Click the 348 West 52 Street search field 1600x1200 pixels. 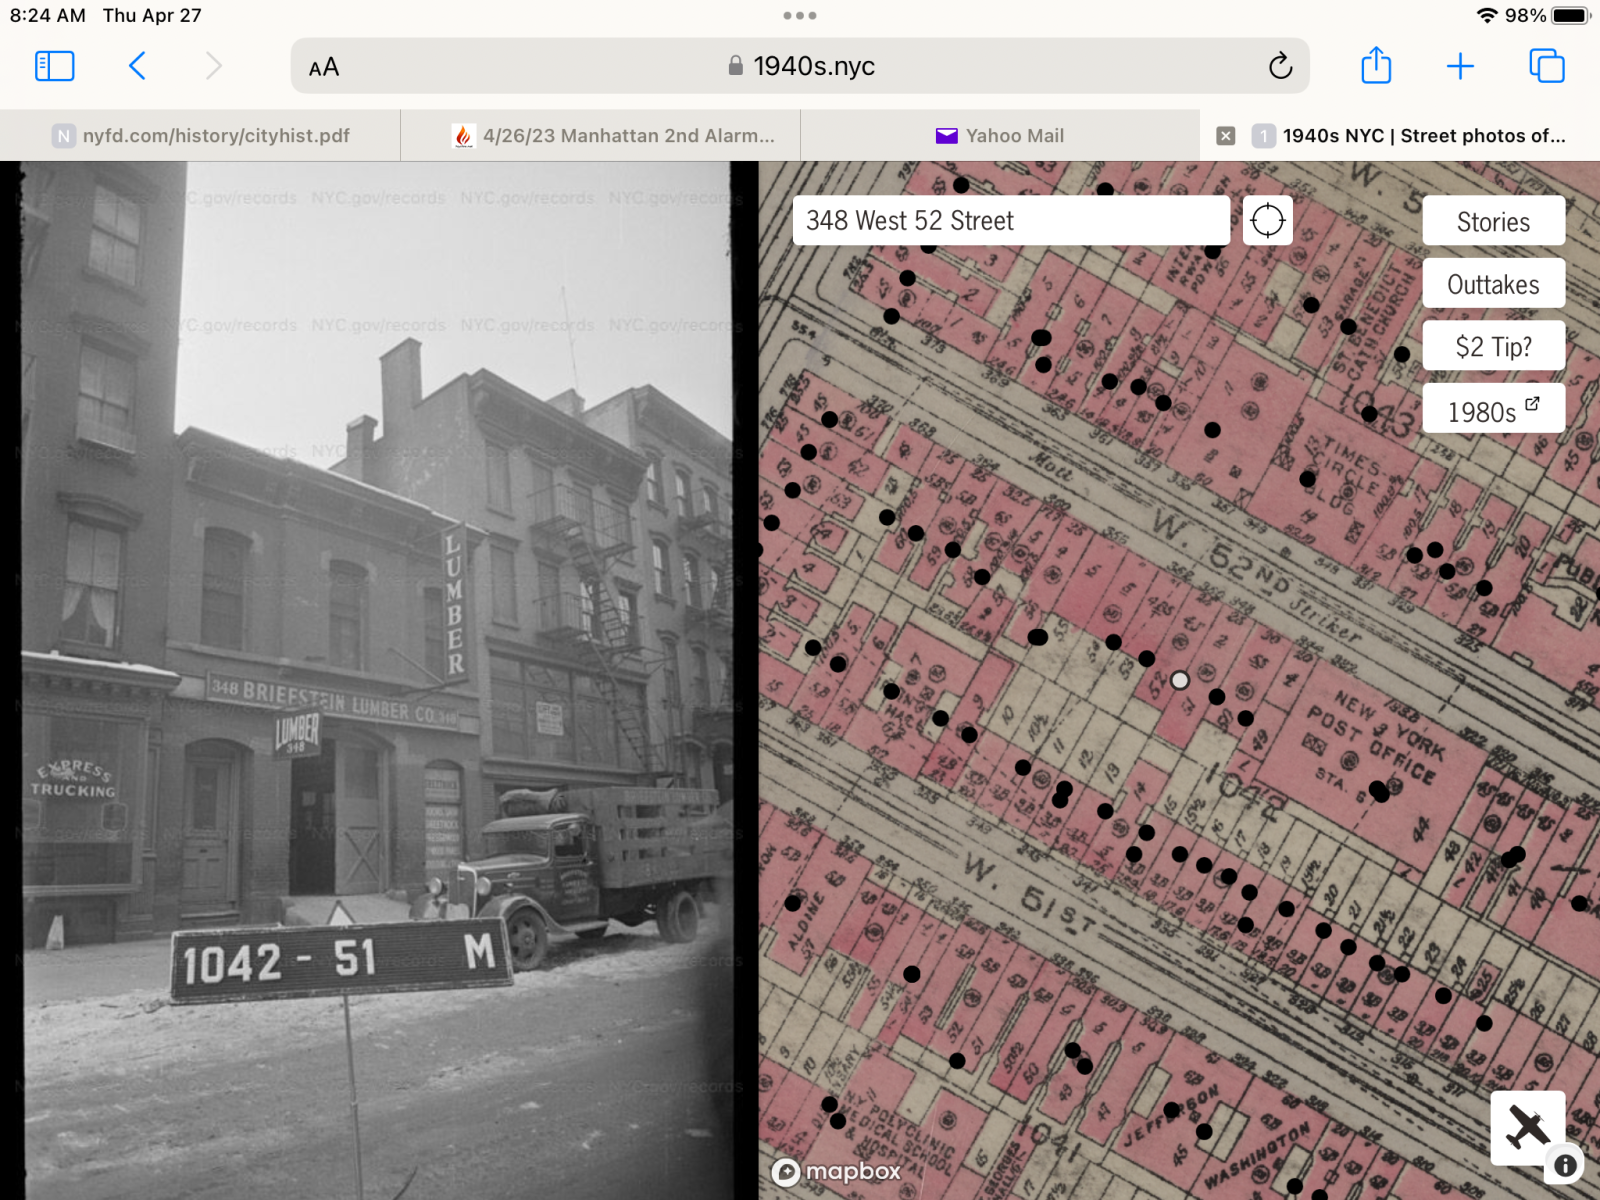click(1011, 220)
